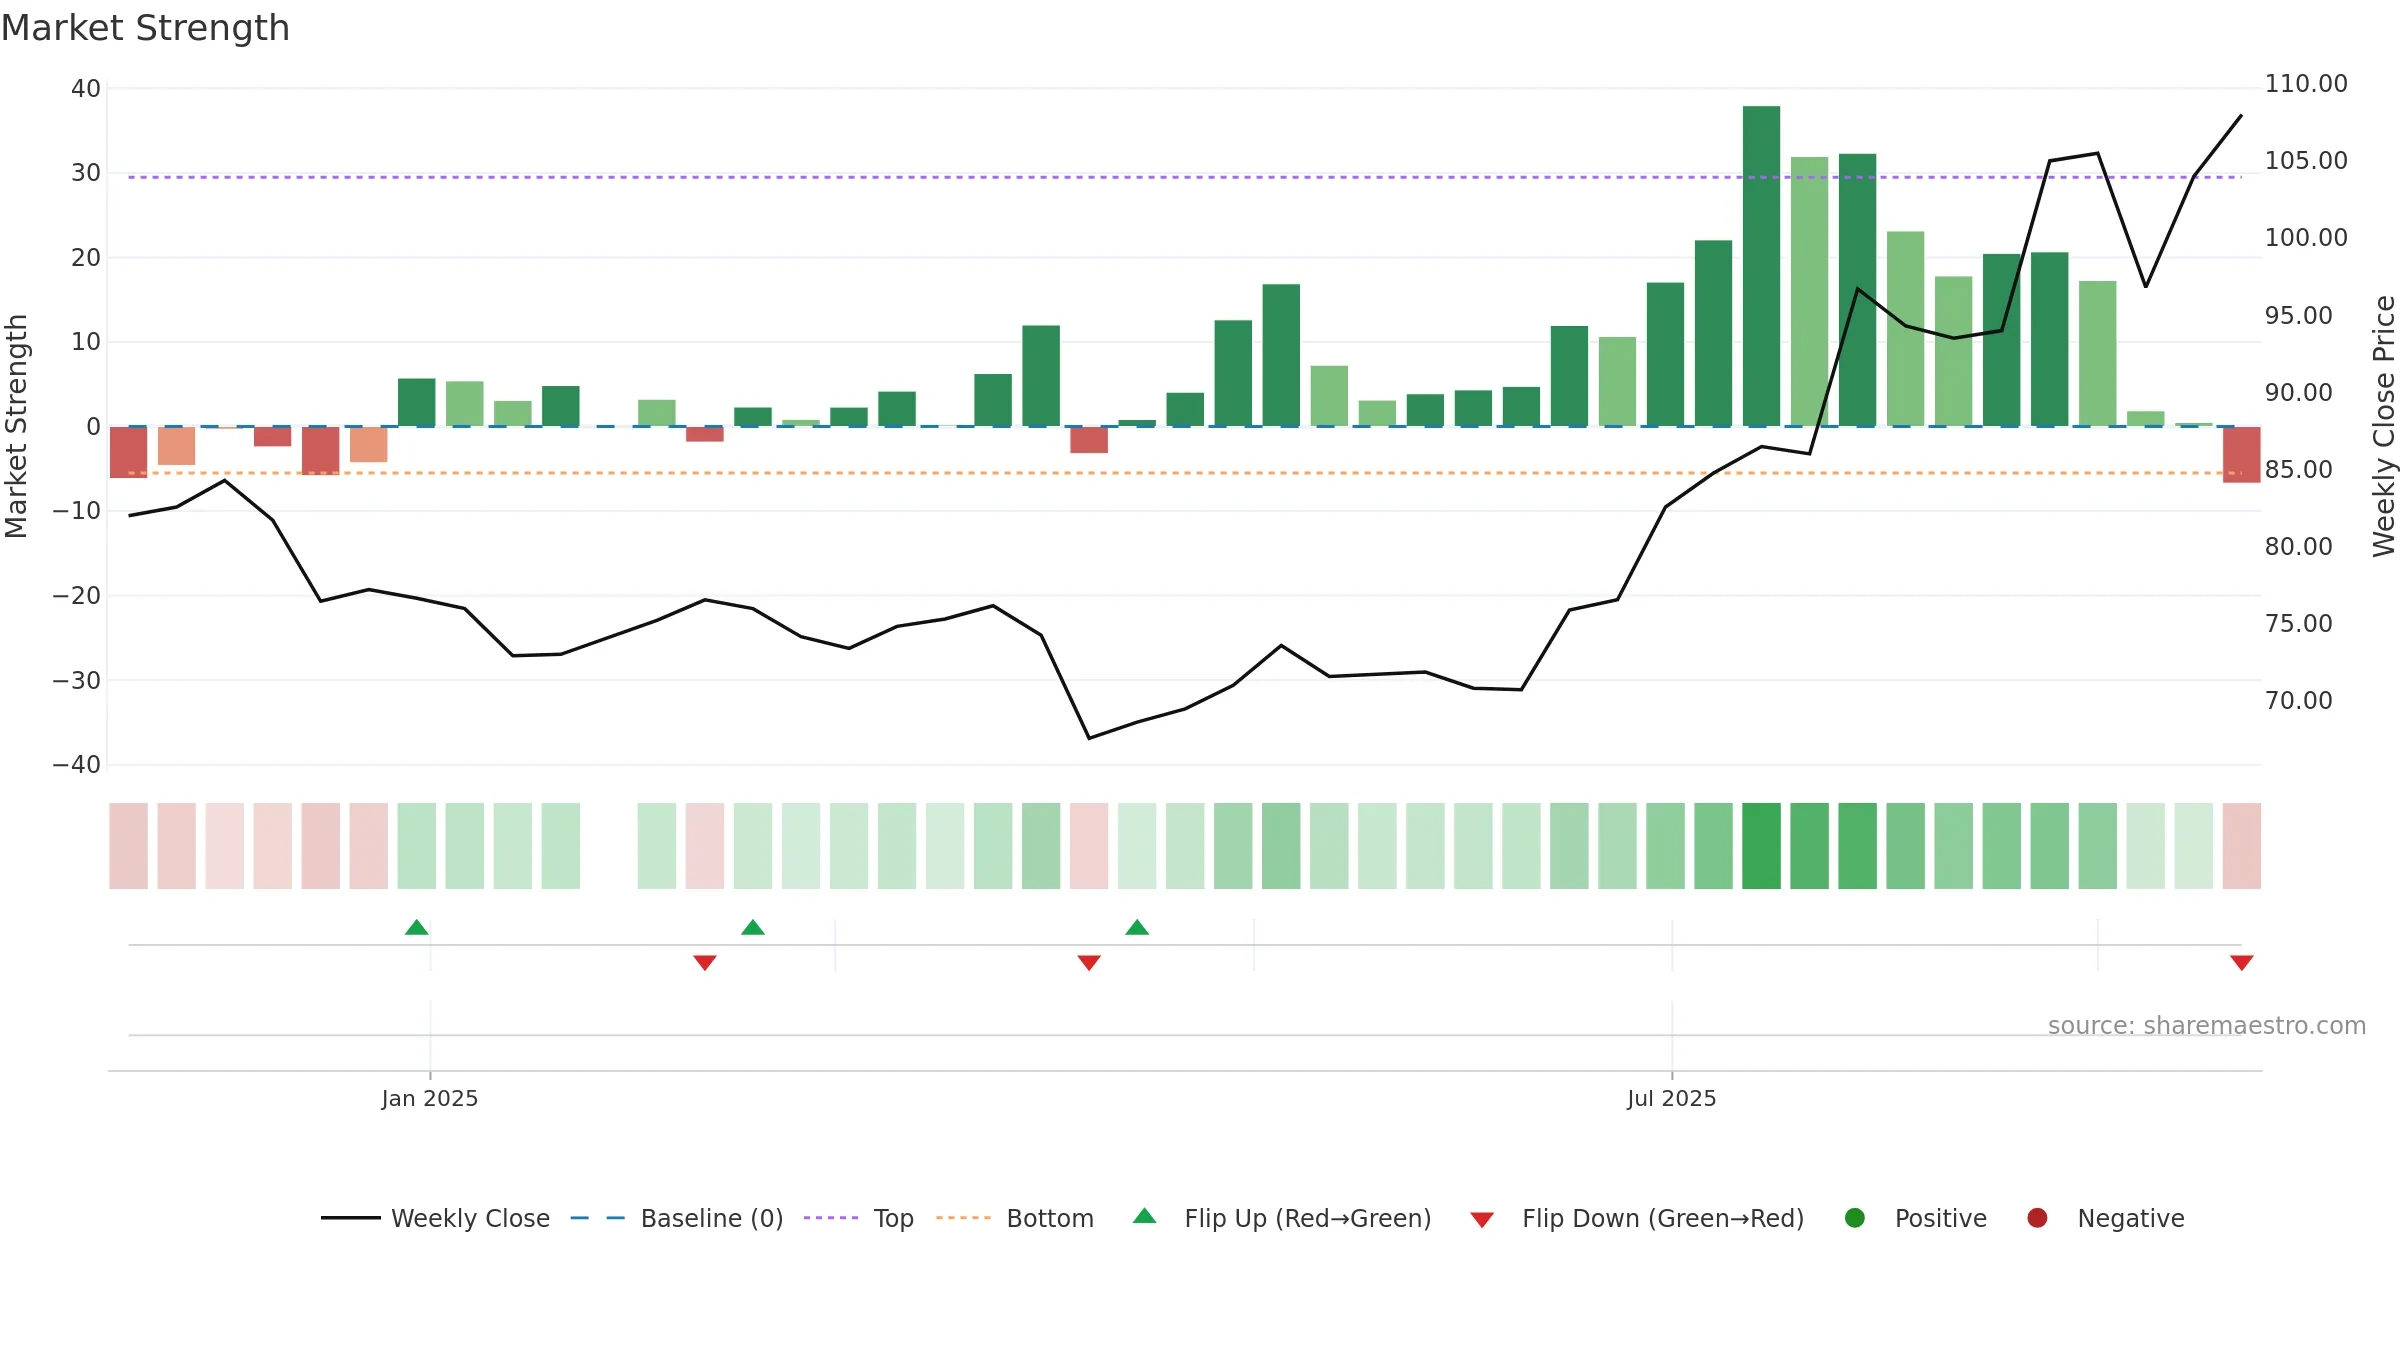Image resolution: width=2400 pixels, height=1350 pixels.
Task: Click the −40 strength axis label
Action: click(77, 765)
